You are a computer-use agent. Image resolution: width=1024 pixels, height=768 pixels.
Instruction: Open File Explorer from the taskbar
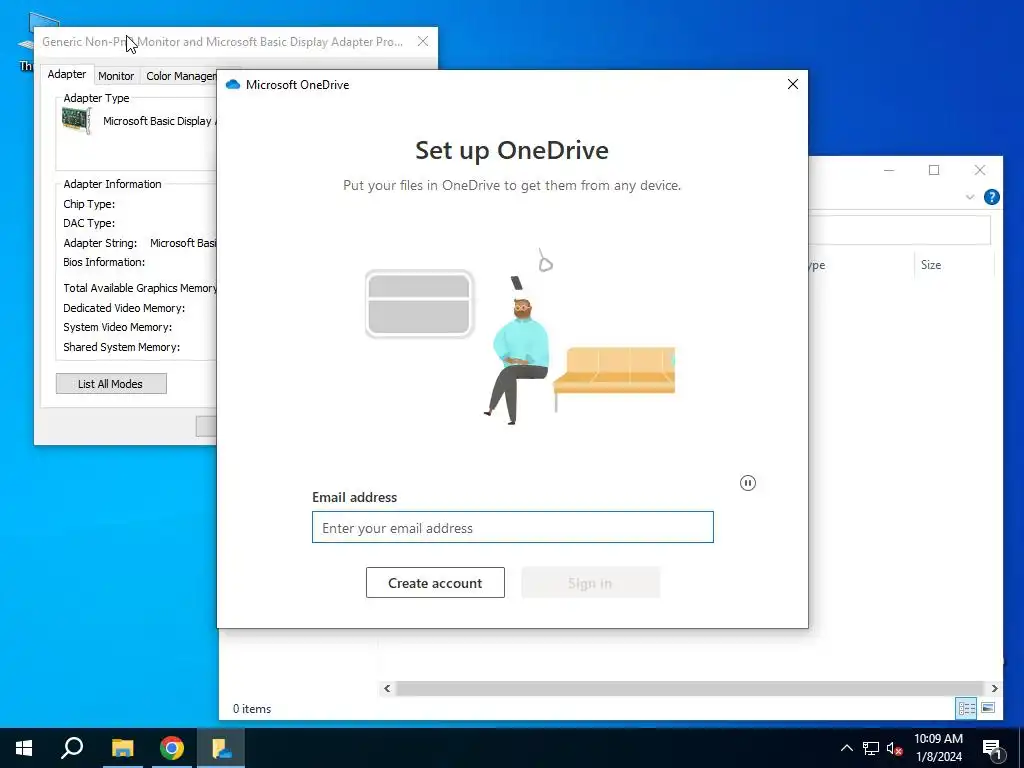(x=122, y=748)
